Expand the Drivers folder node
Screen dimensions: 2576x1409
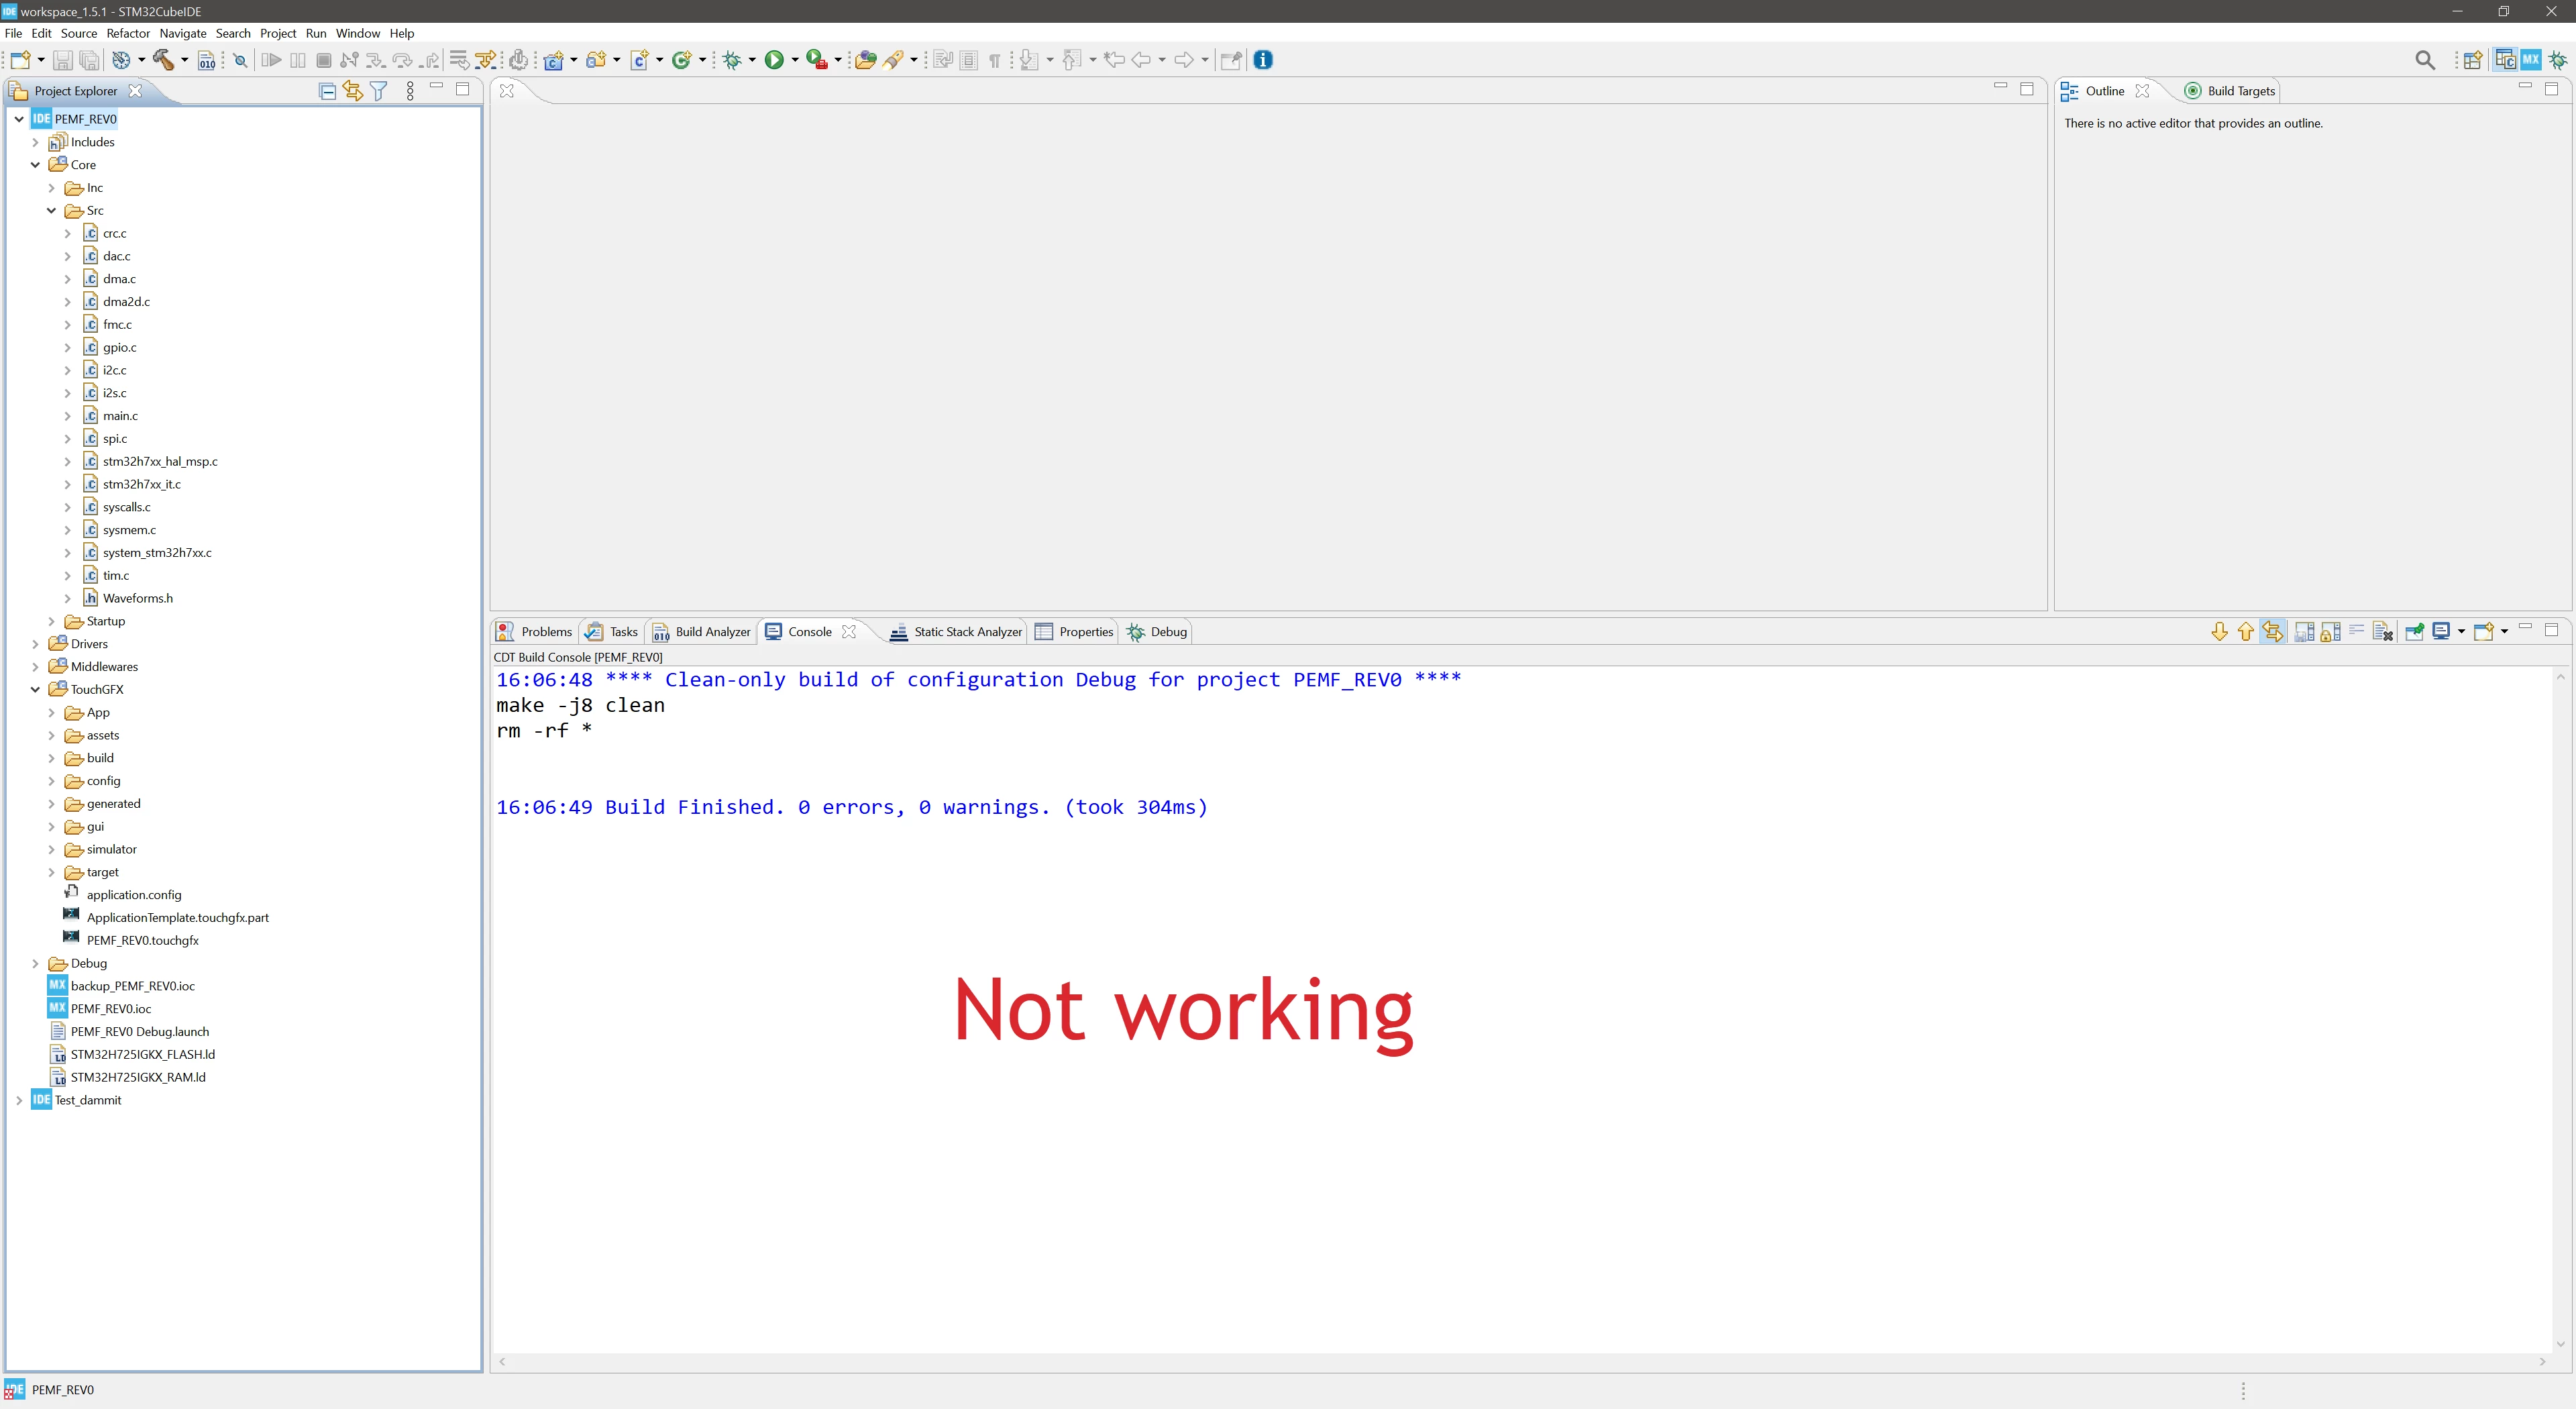coord(36,644)
